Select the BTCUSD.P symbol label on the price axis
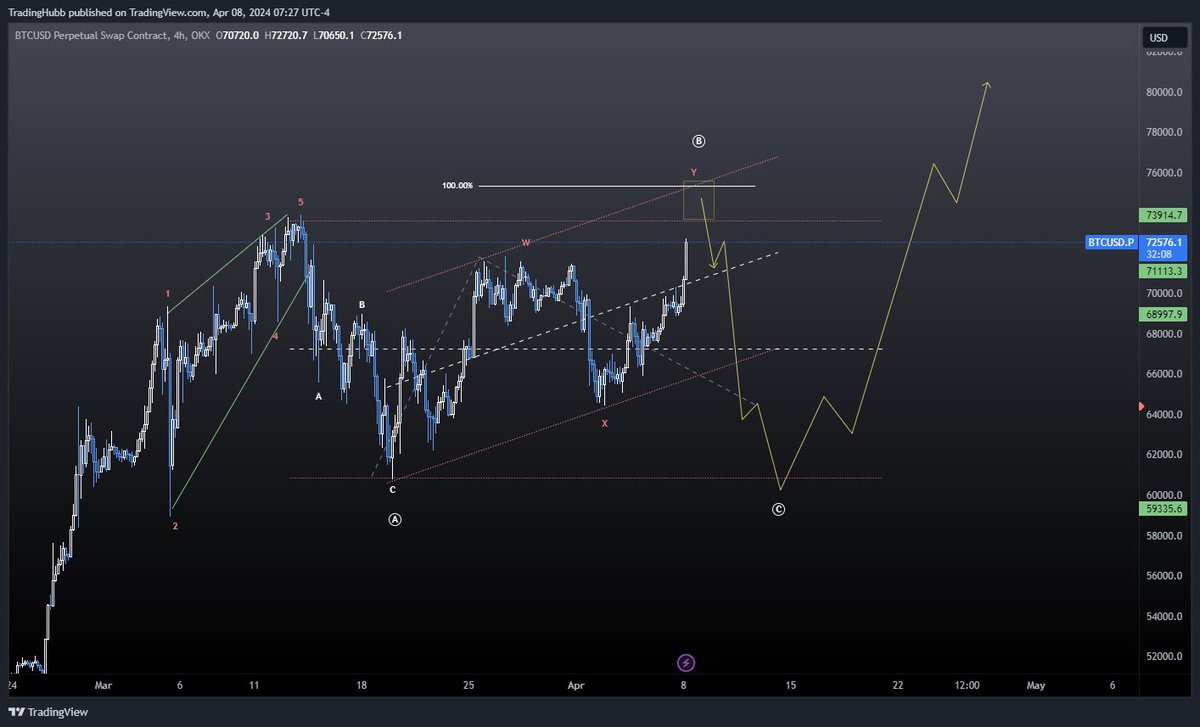Image resolution: width=1200 pixels, height=727 pixels. point(1111,242)
